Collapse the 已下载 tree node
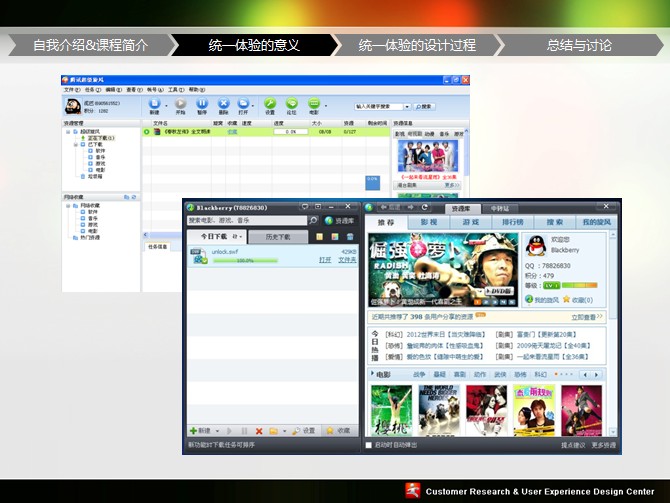 pos(76,144)
